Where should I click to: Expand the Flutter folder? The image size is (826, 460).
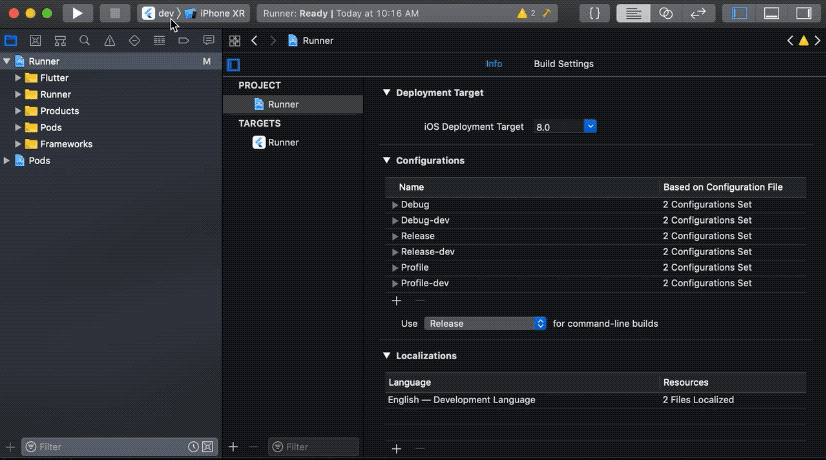click(x=18, y=78)
